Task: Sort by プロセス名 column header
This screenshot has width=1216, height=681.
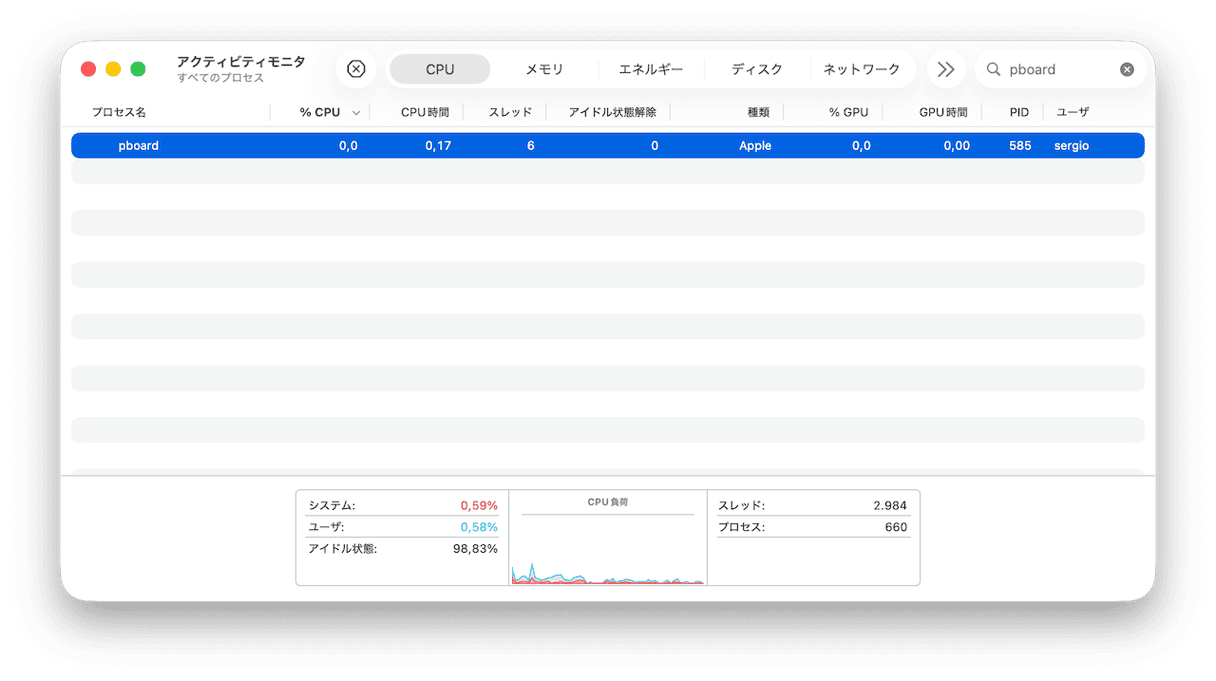Action: (x=119, y=112)
